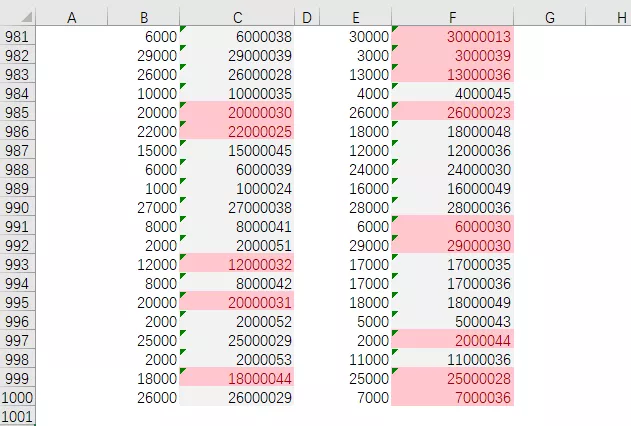The width and height of the screenshot is (631, 426).
Task: Click cell containing 26000029
Action: (237, 397)
